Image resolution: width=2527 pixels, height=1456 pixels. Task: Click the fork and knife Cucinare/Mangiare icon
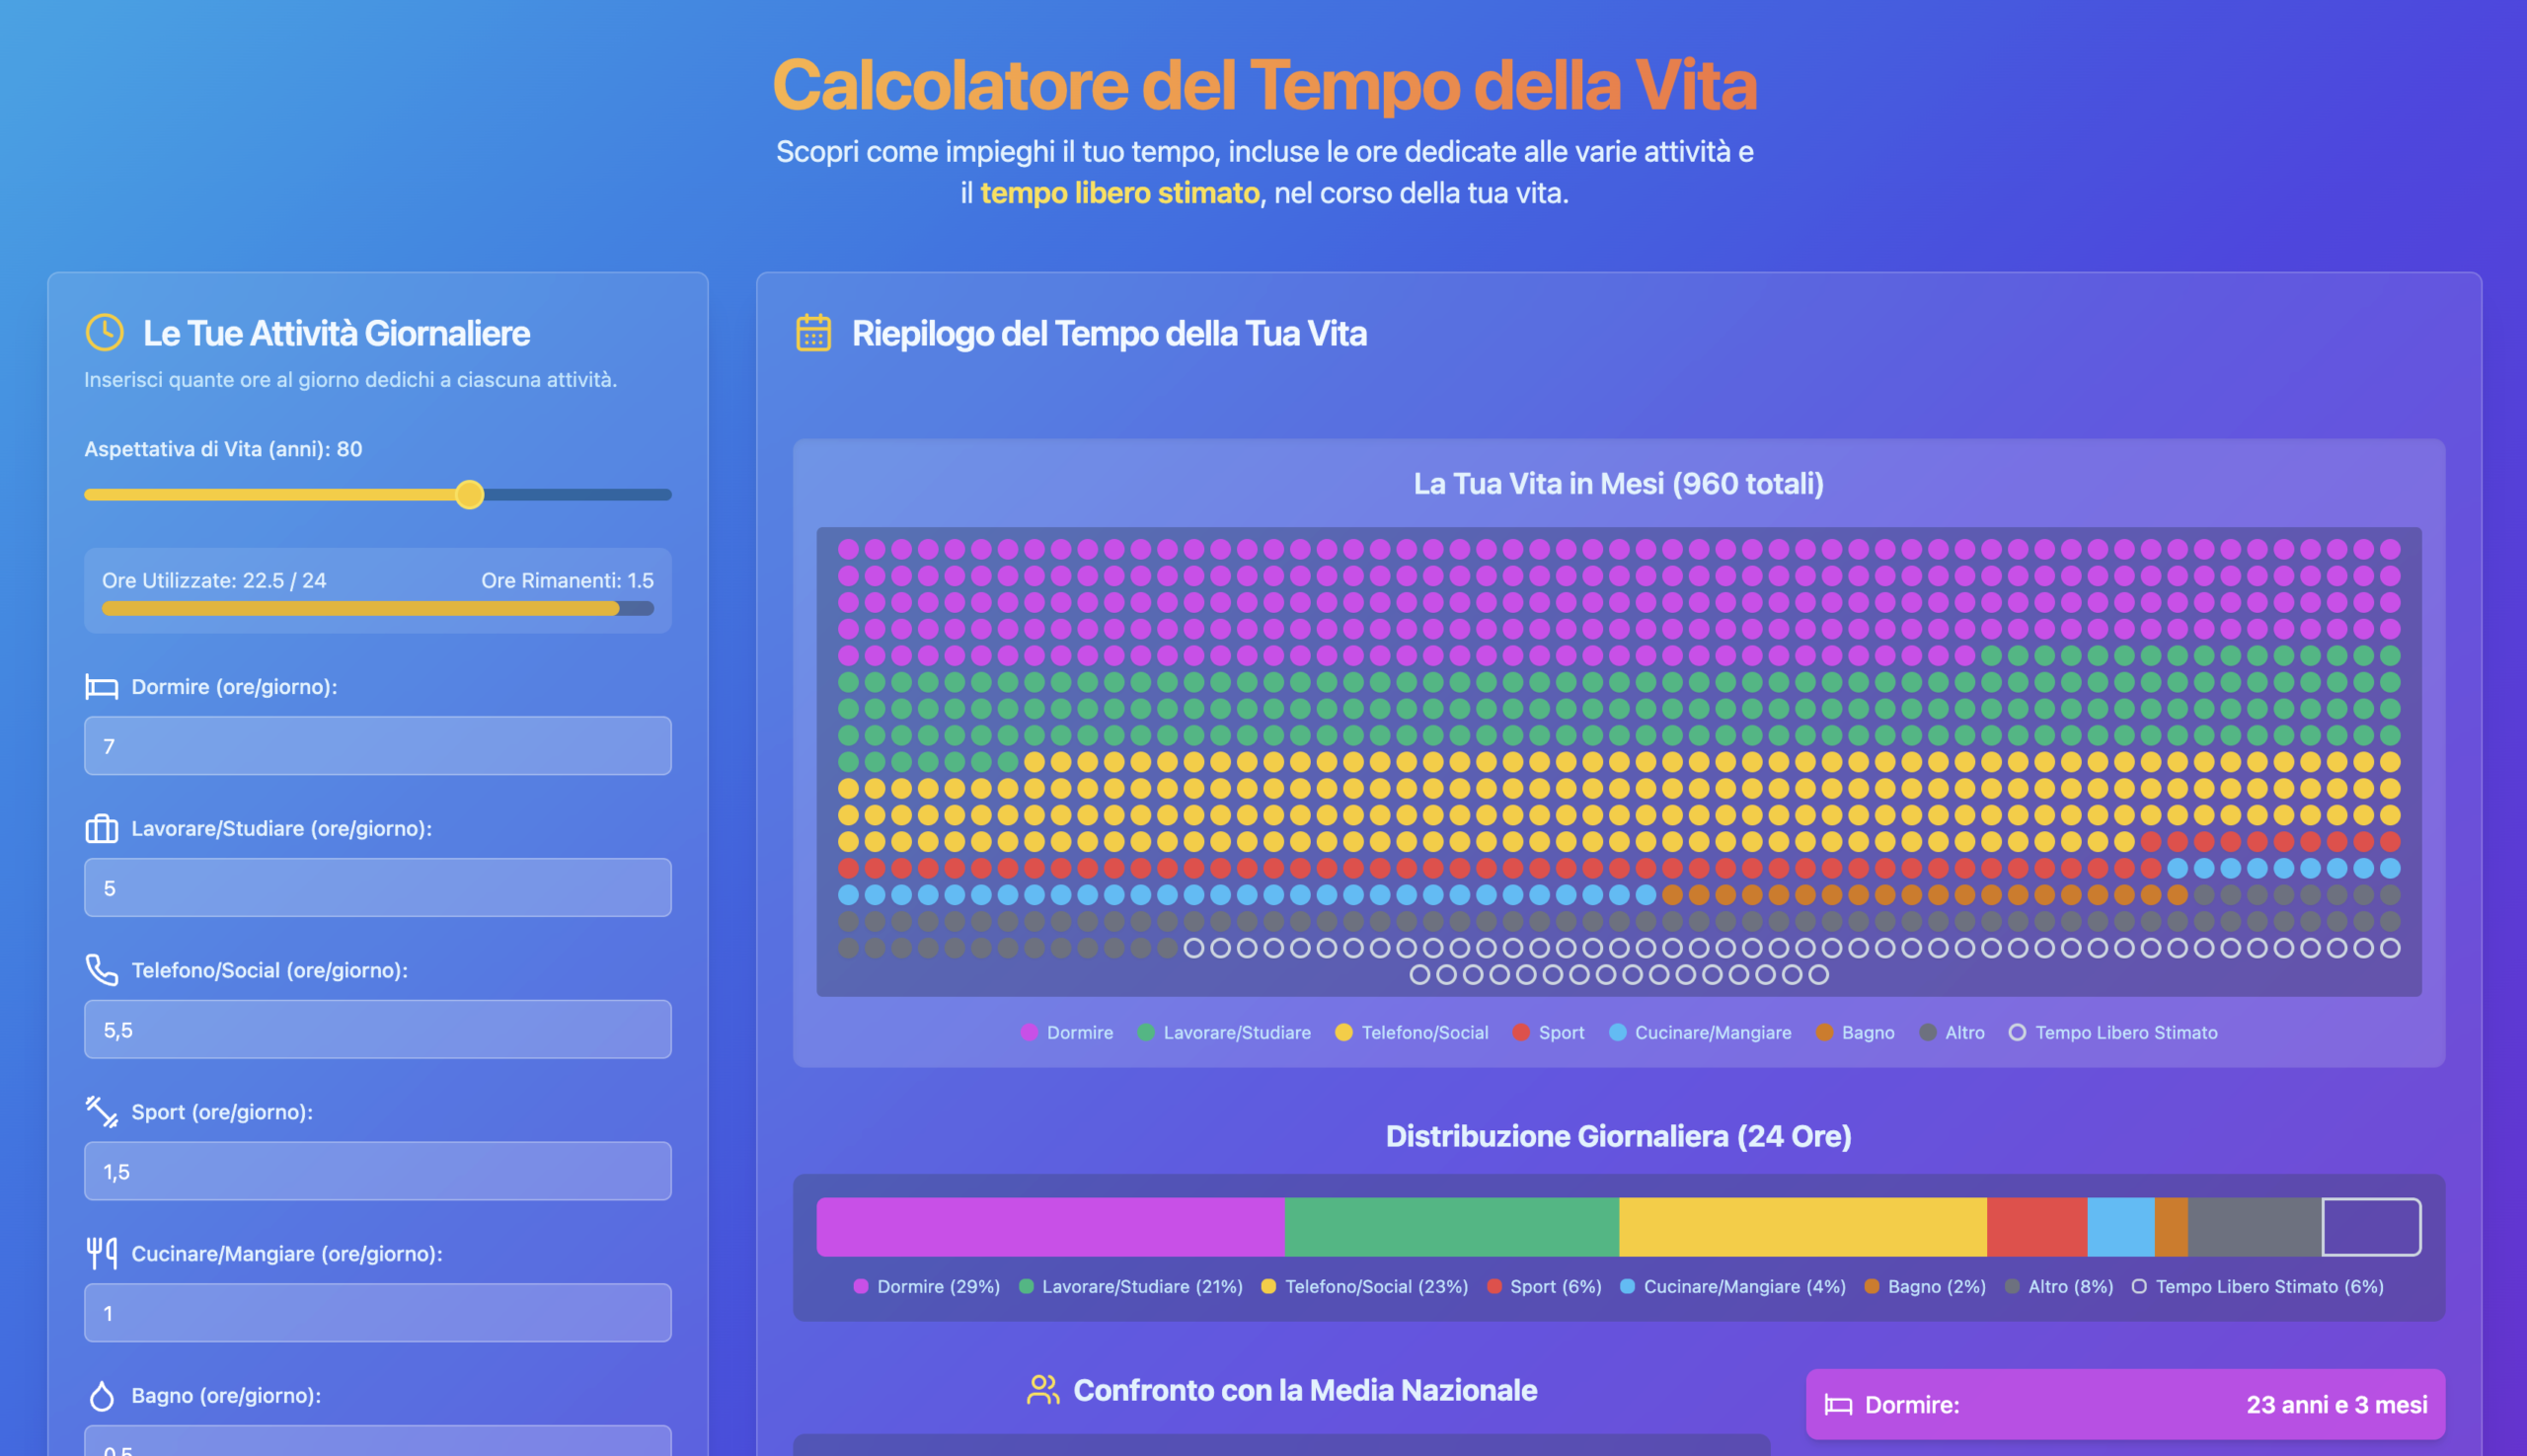coord(101,1253)
